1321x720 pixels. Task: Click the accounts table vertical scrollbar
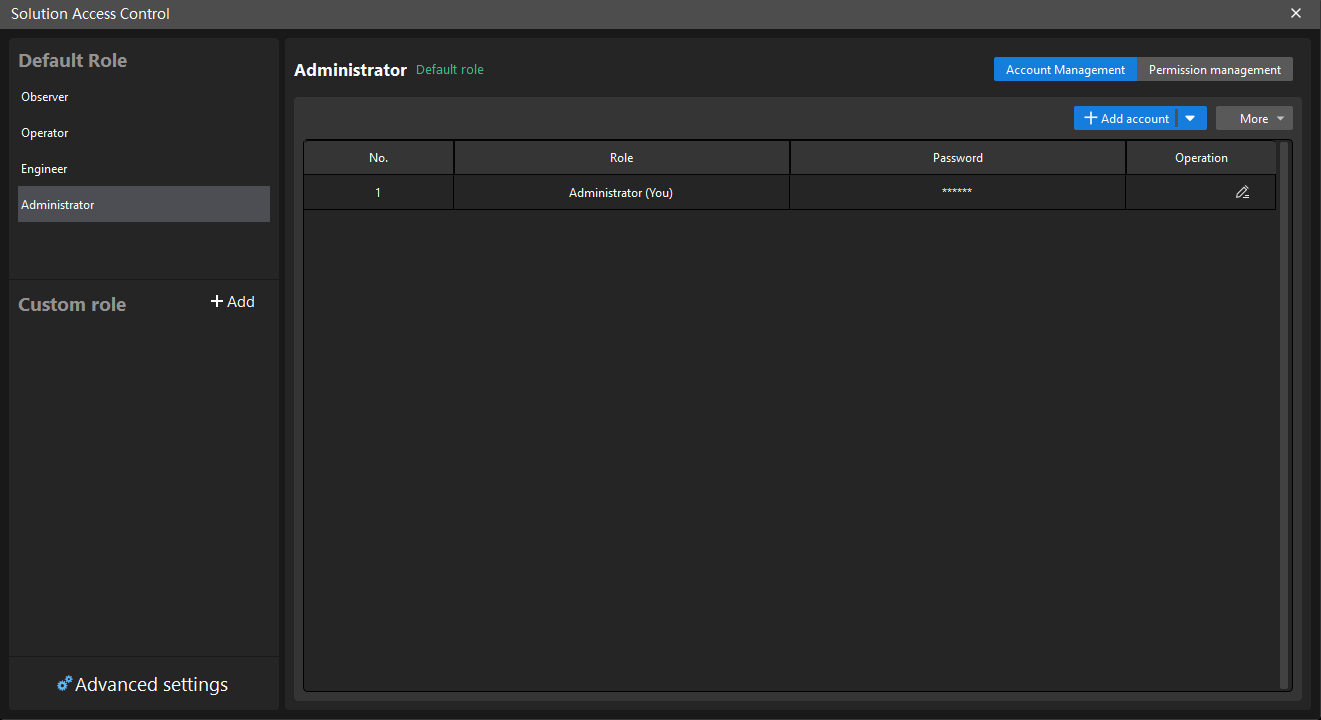[1285, 414]
